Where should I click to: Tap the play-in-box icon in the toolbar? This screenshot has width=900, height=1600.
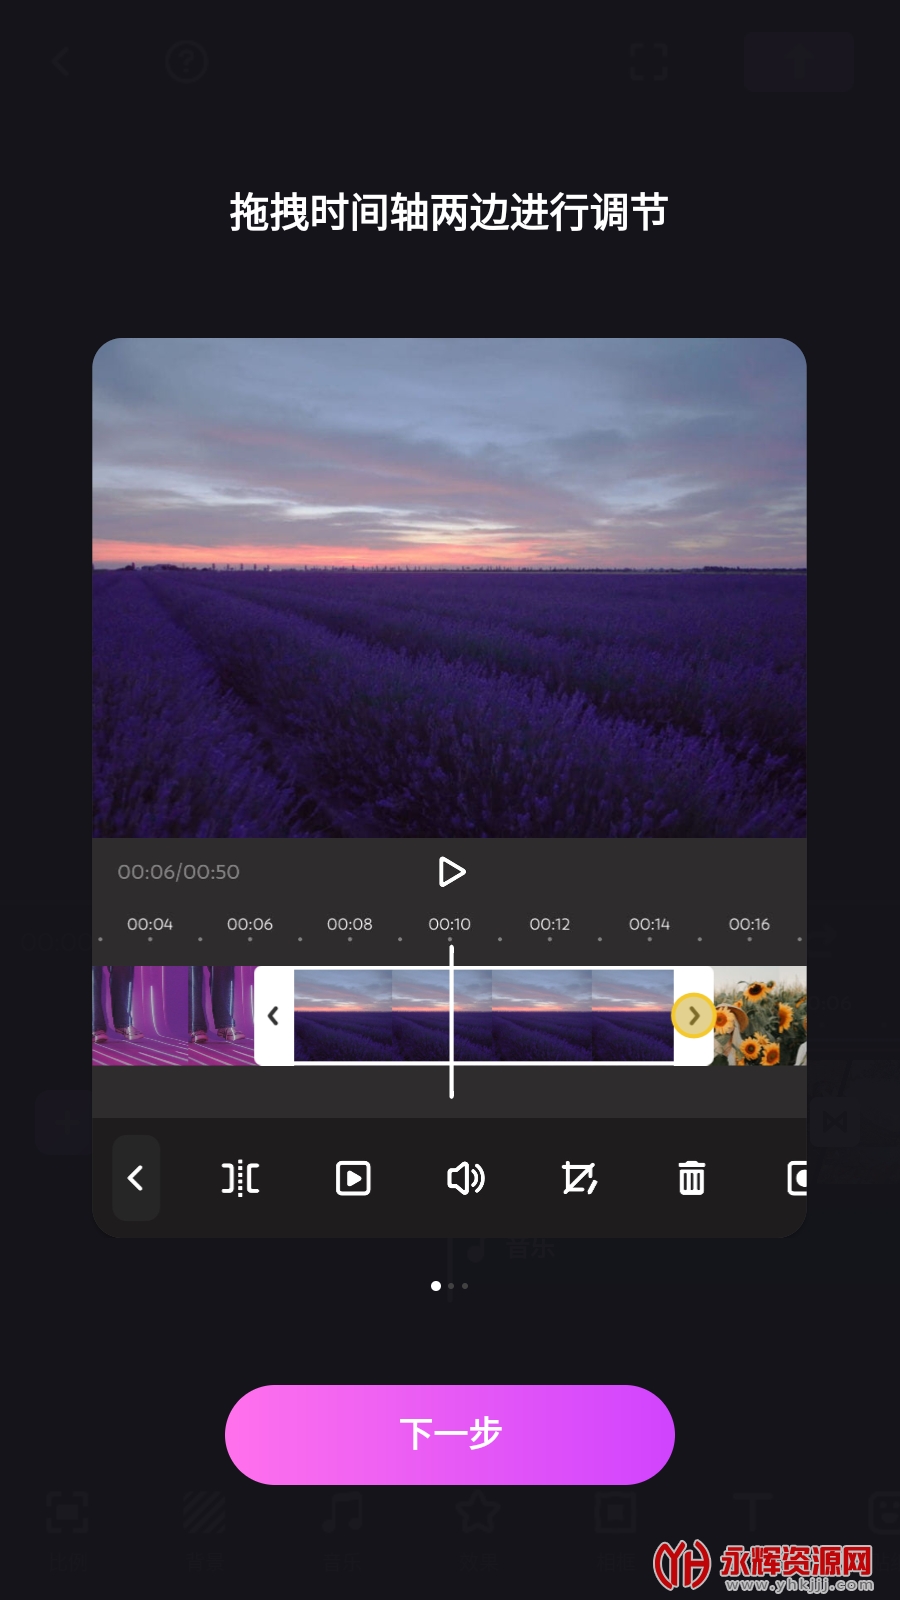point(353,1178)
